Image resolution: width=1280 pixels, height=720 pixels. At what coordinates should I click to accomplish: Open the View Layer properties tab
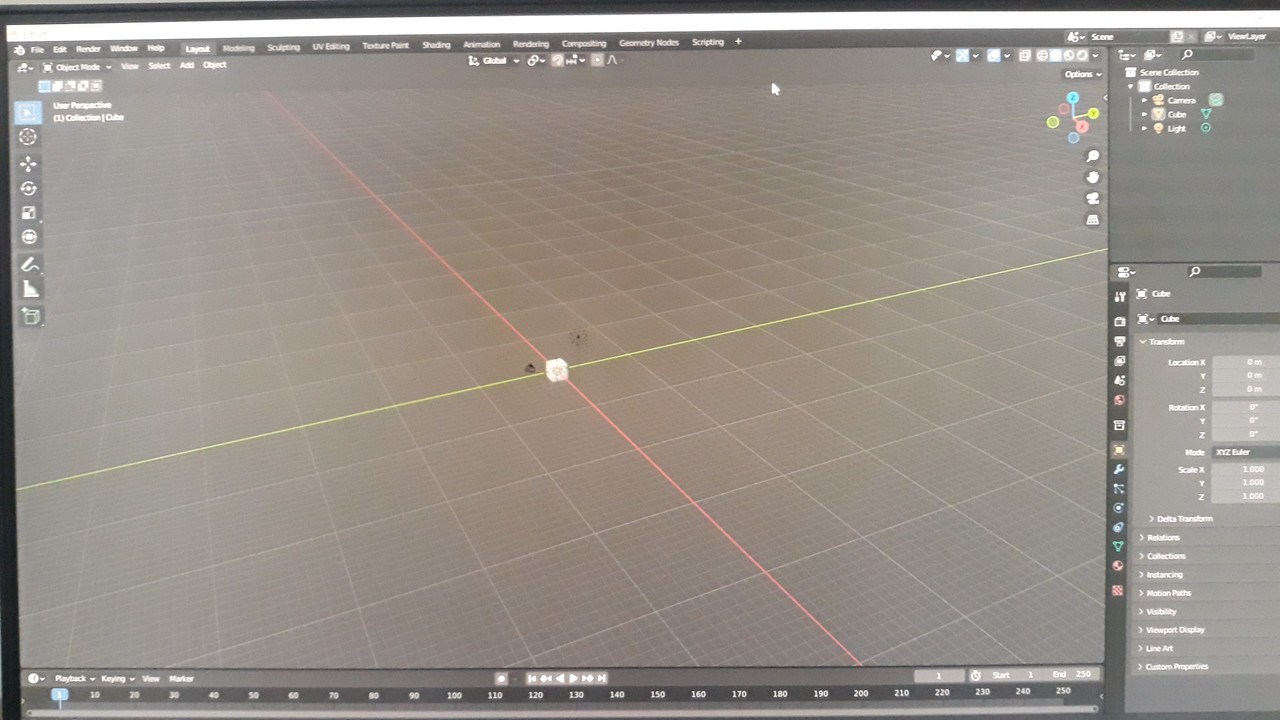tap(1119, 361)
